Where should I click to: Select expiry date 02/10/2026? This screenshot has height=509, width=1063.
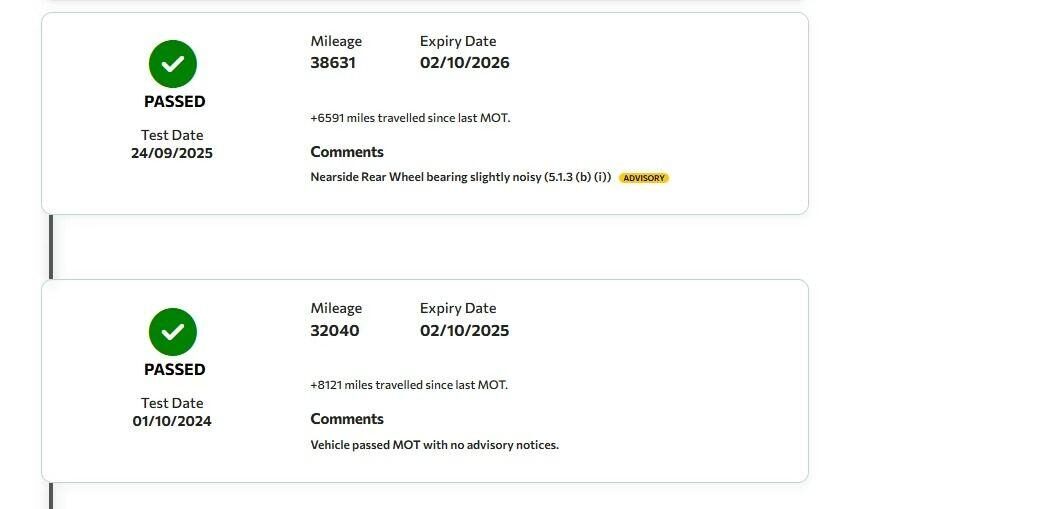click(464, 63)
